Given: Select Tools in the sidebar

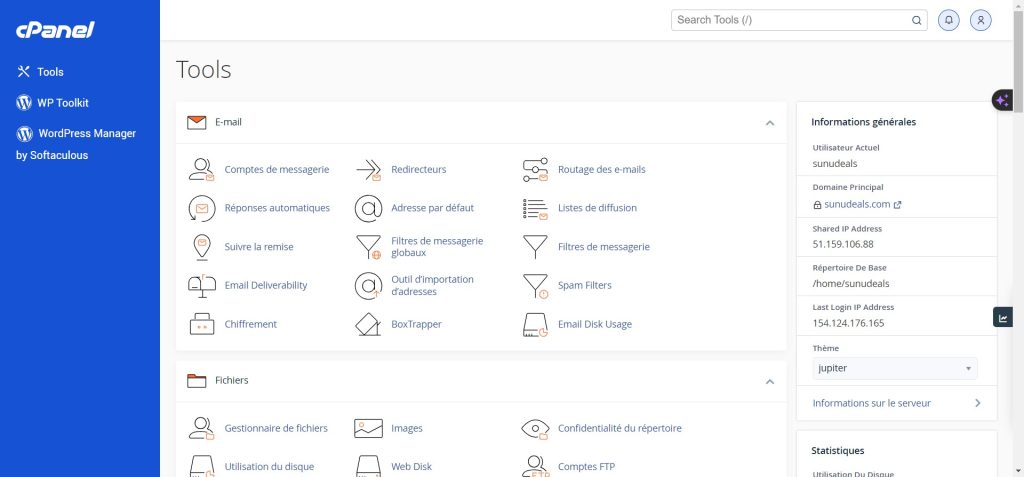Looking at the screenshot, I should tap(50, 72).
